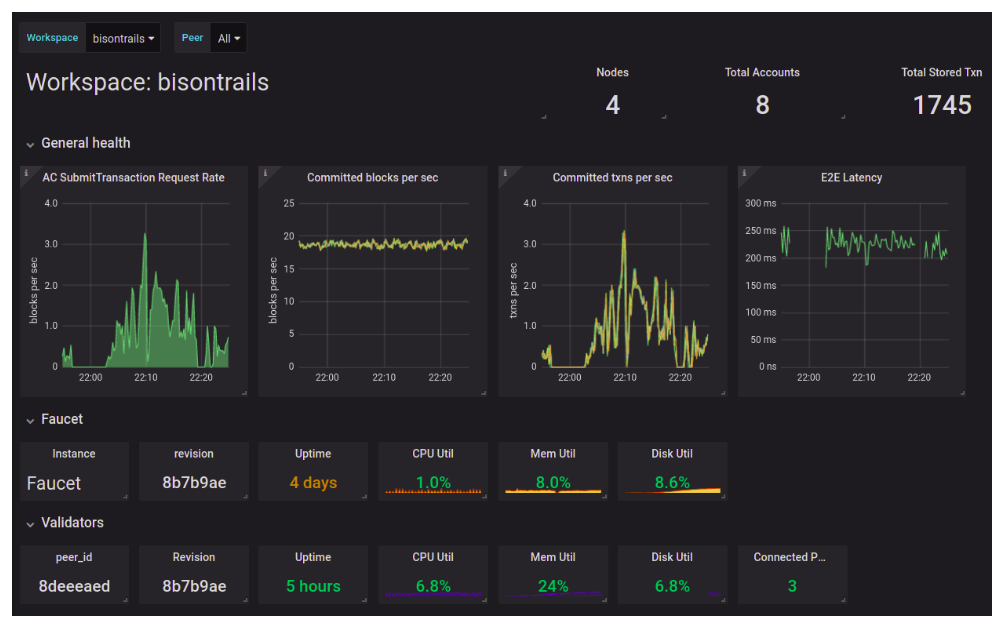Click the Nodes stat title
The width and height of the screenshot is (1004, 622).
(612, 72)
